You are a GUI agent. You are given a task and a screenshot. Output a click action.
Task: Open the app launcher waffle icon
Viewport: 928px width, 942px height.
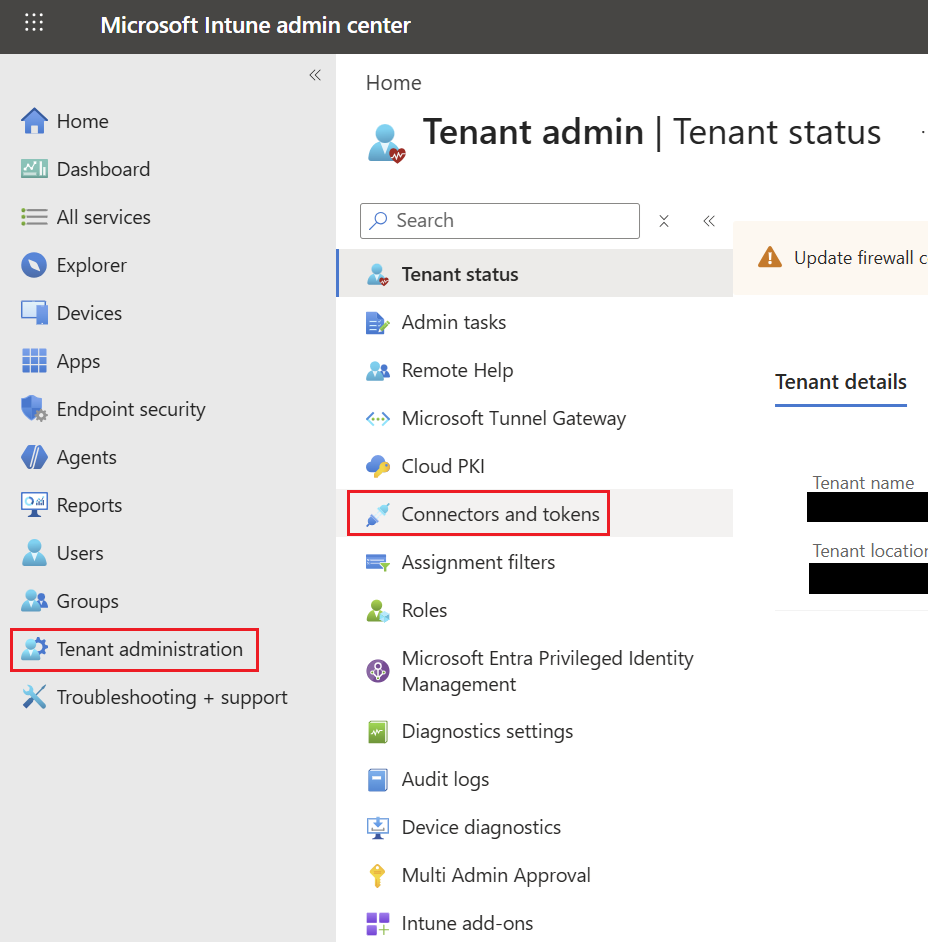(34, 23)
